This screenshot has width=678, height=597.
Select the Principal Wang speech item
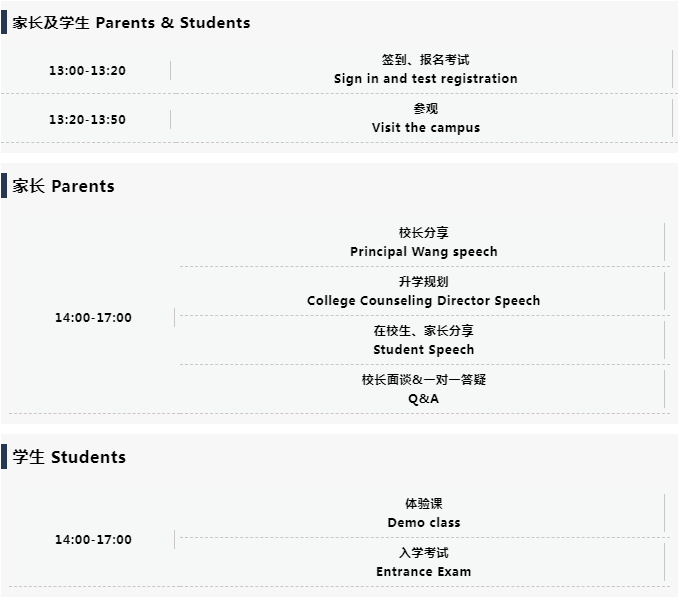[424, 252]
